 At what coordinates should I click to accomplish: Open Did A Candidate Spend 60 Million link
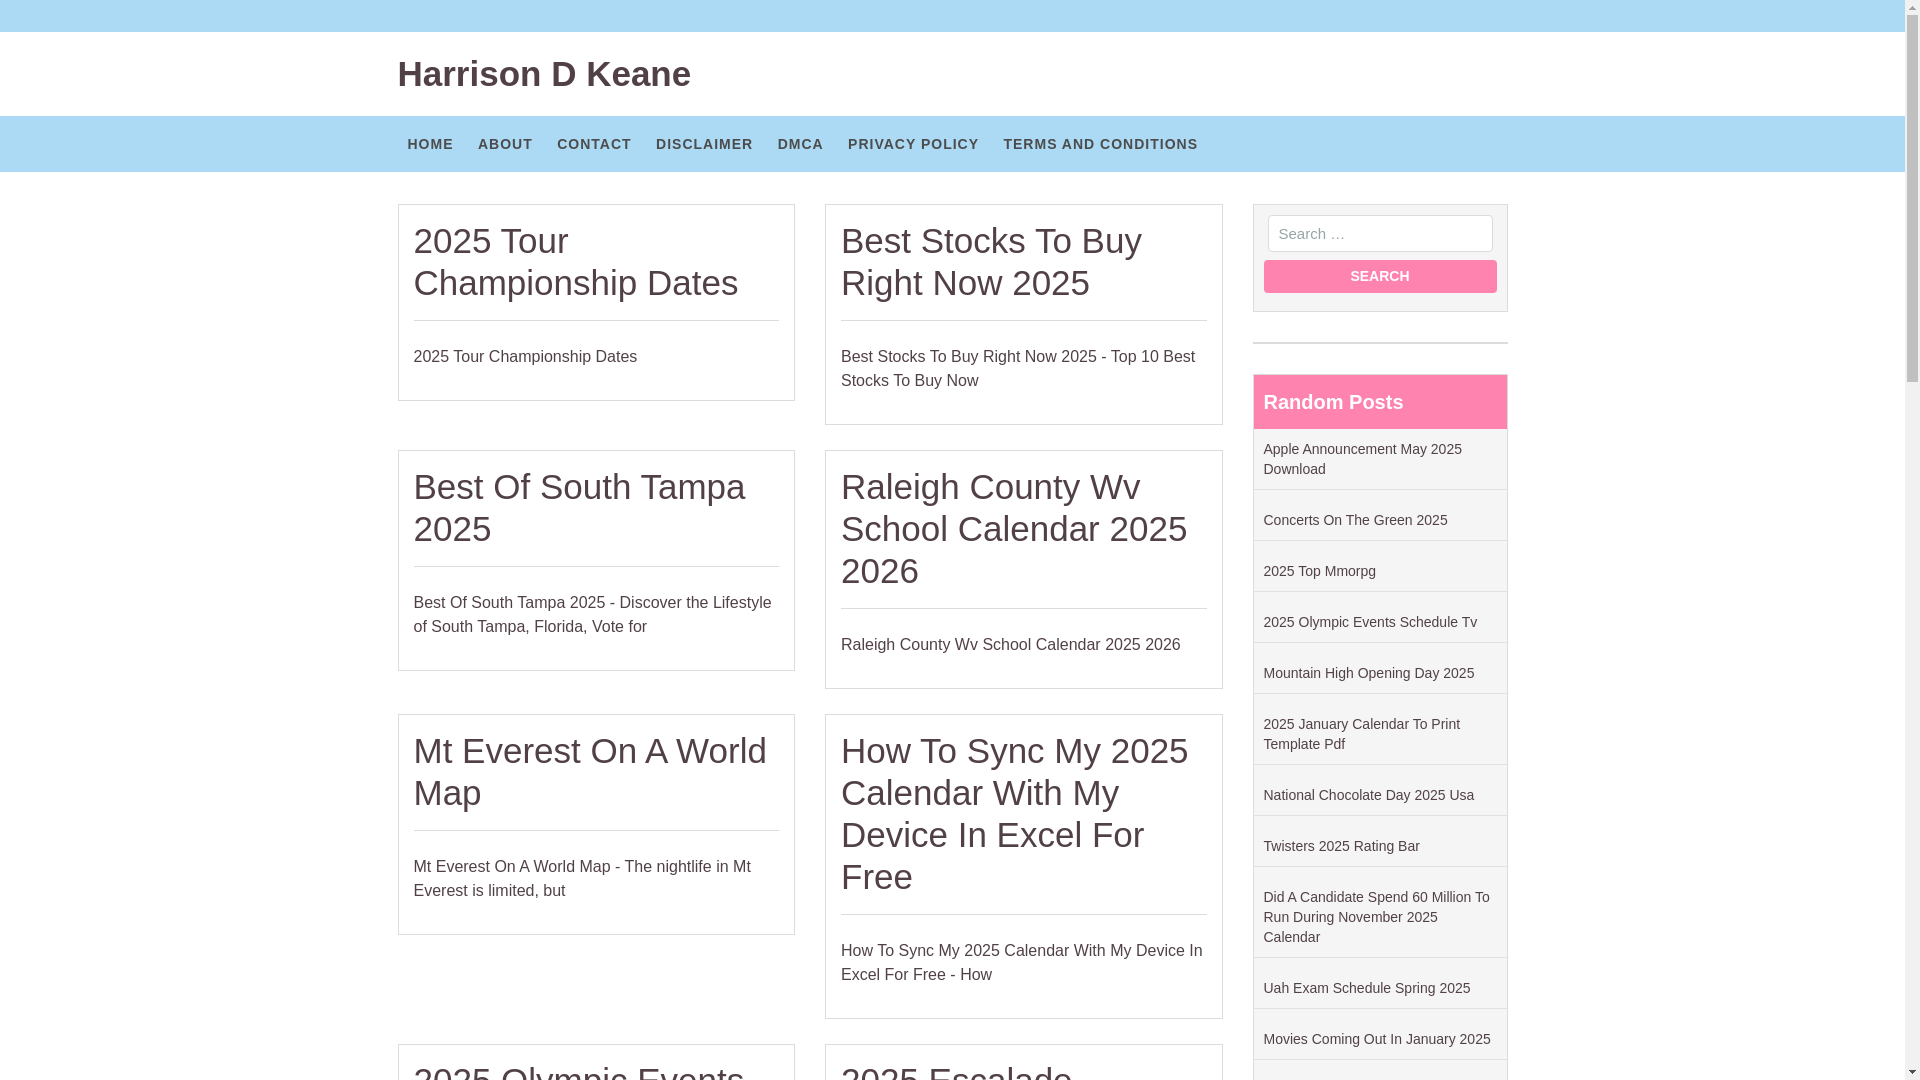coord(1376,917)
